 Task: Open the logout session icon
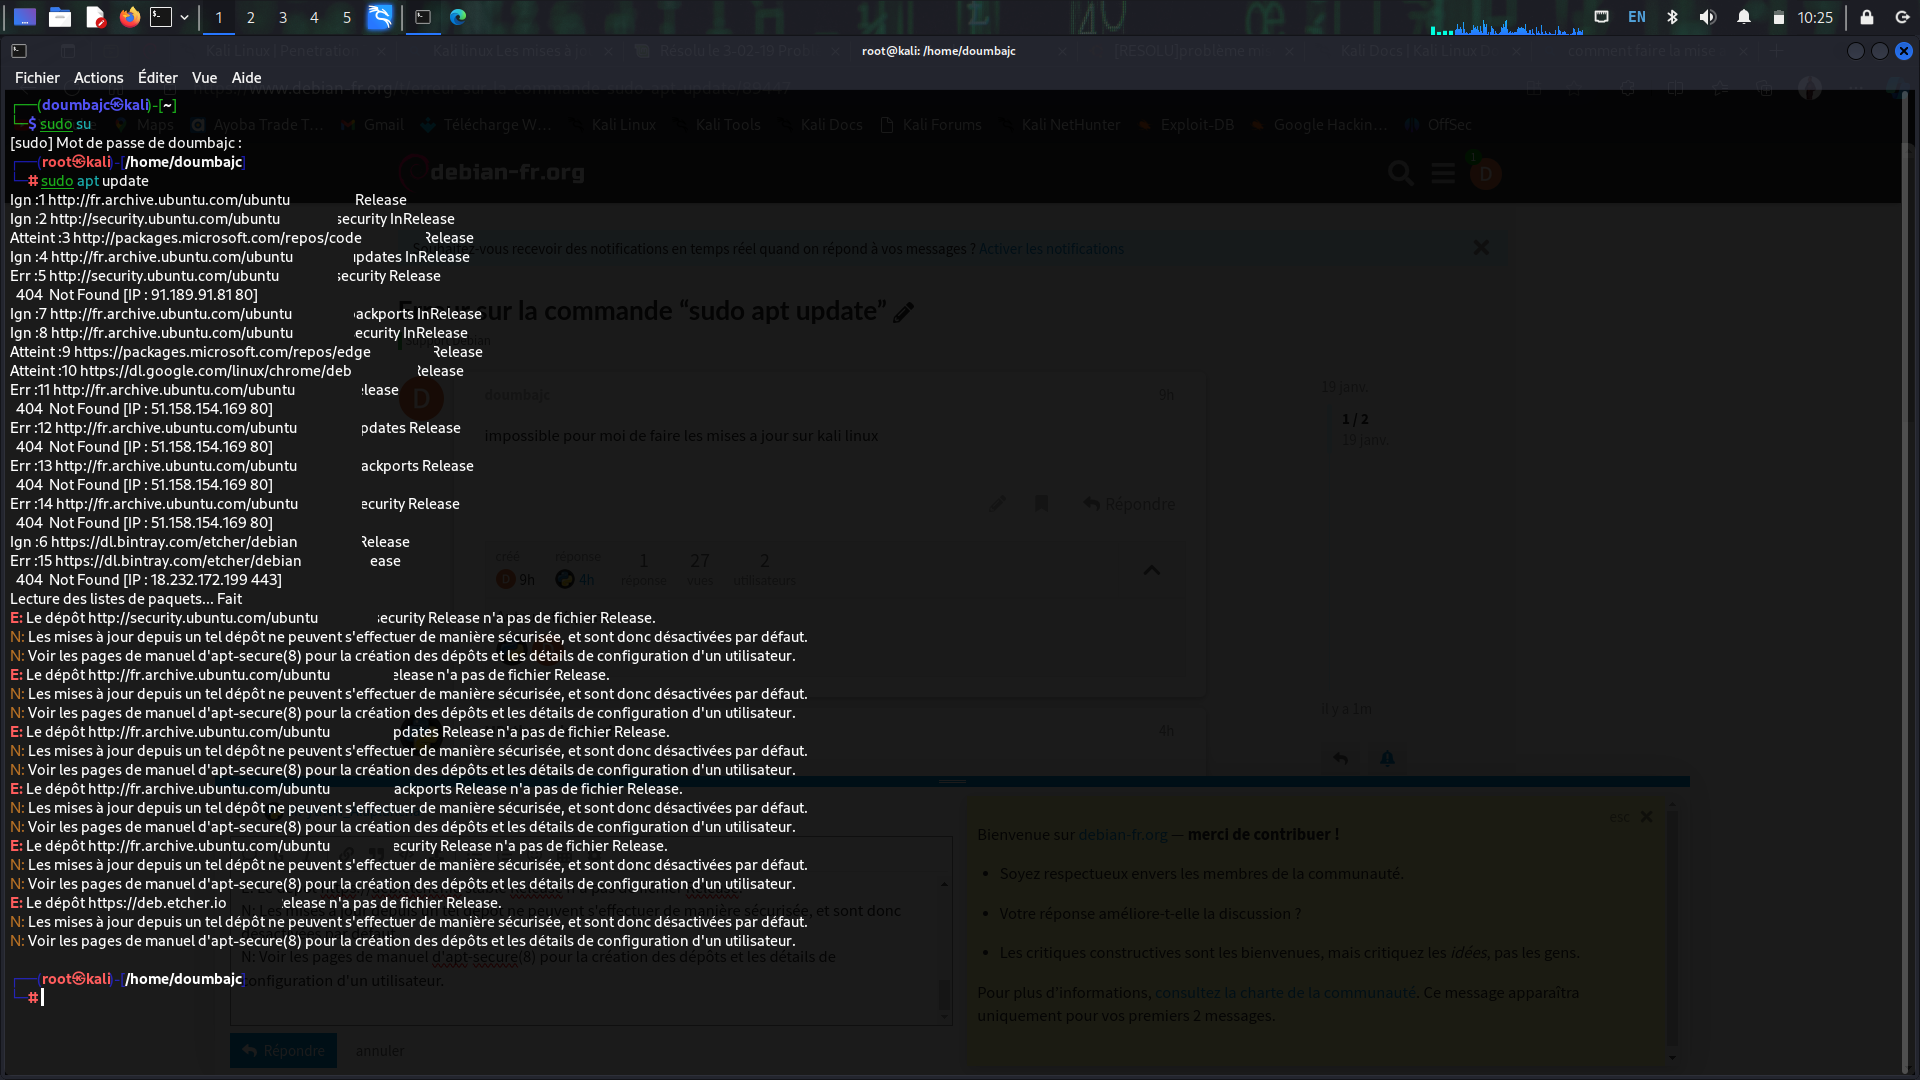coord(1902,17)
